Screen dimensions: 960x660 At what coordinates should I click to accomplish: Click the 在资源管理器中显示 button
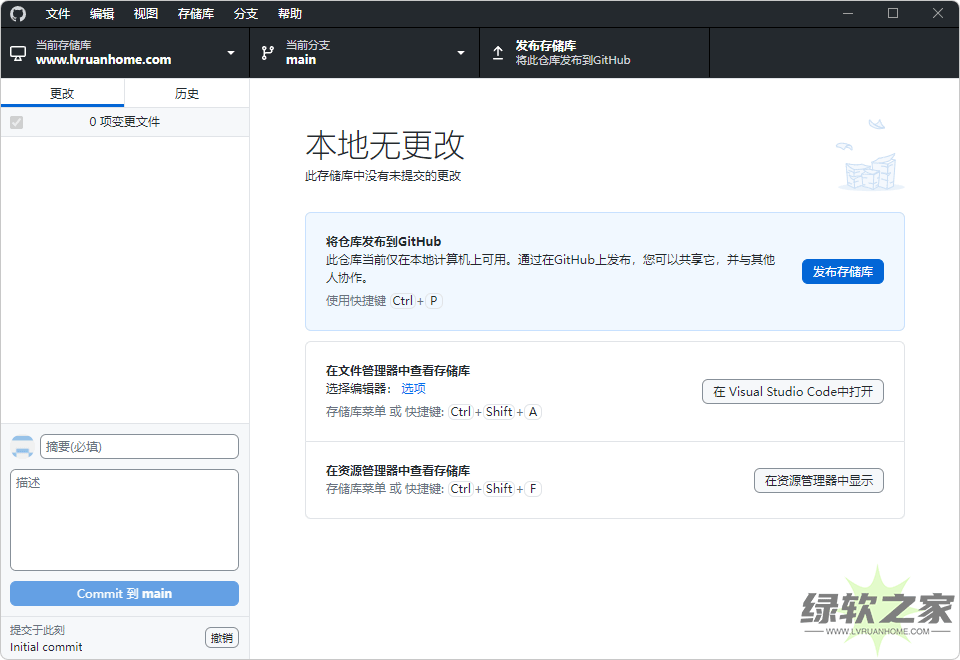(818, 481)
